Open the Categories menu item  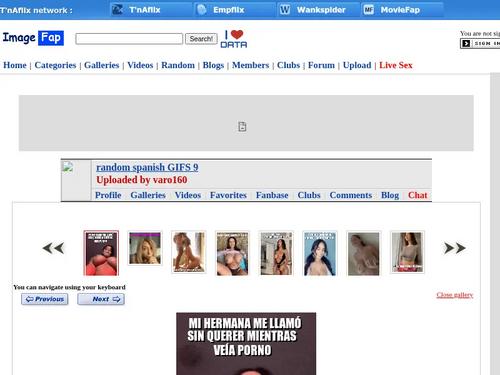click(55, 65)
